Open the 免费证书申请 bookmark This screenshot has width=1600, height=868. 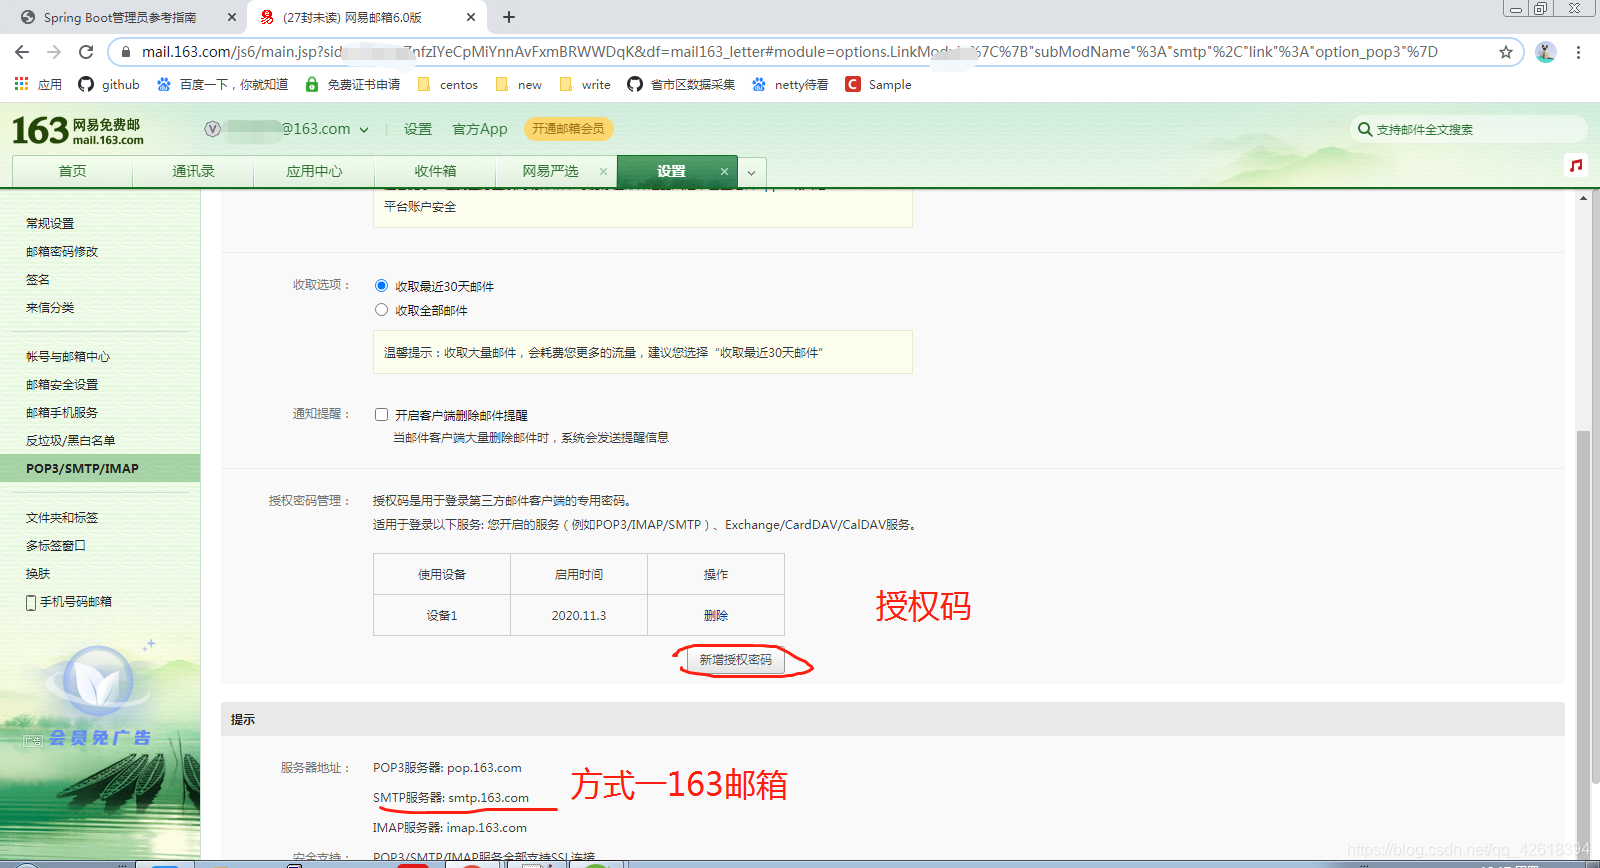(353, 84)
